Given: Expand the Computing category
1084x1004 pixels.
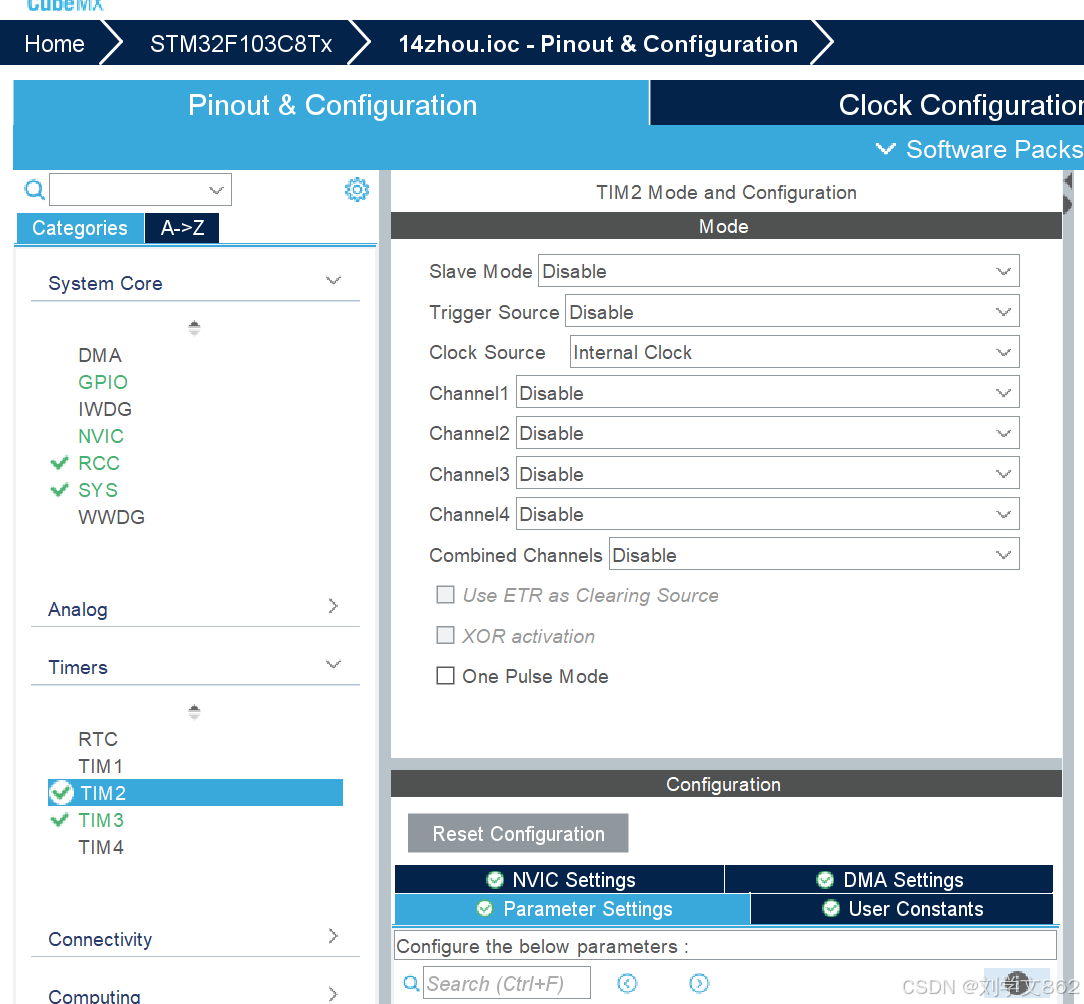Looking at the screenshot, I should 333,994.
